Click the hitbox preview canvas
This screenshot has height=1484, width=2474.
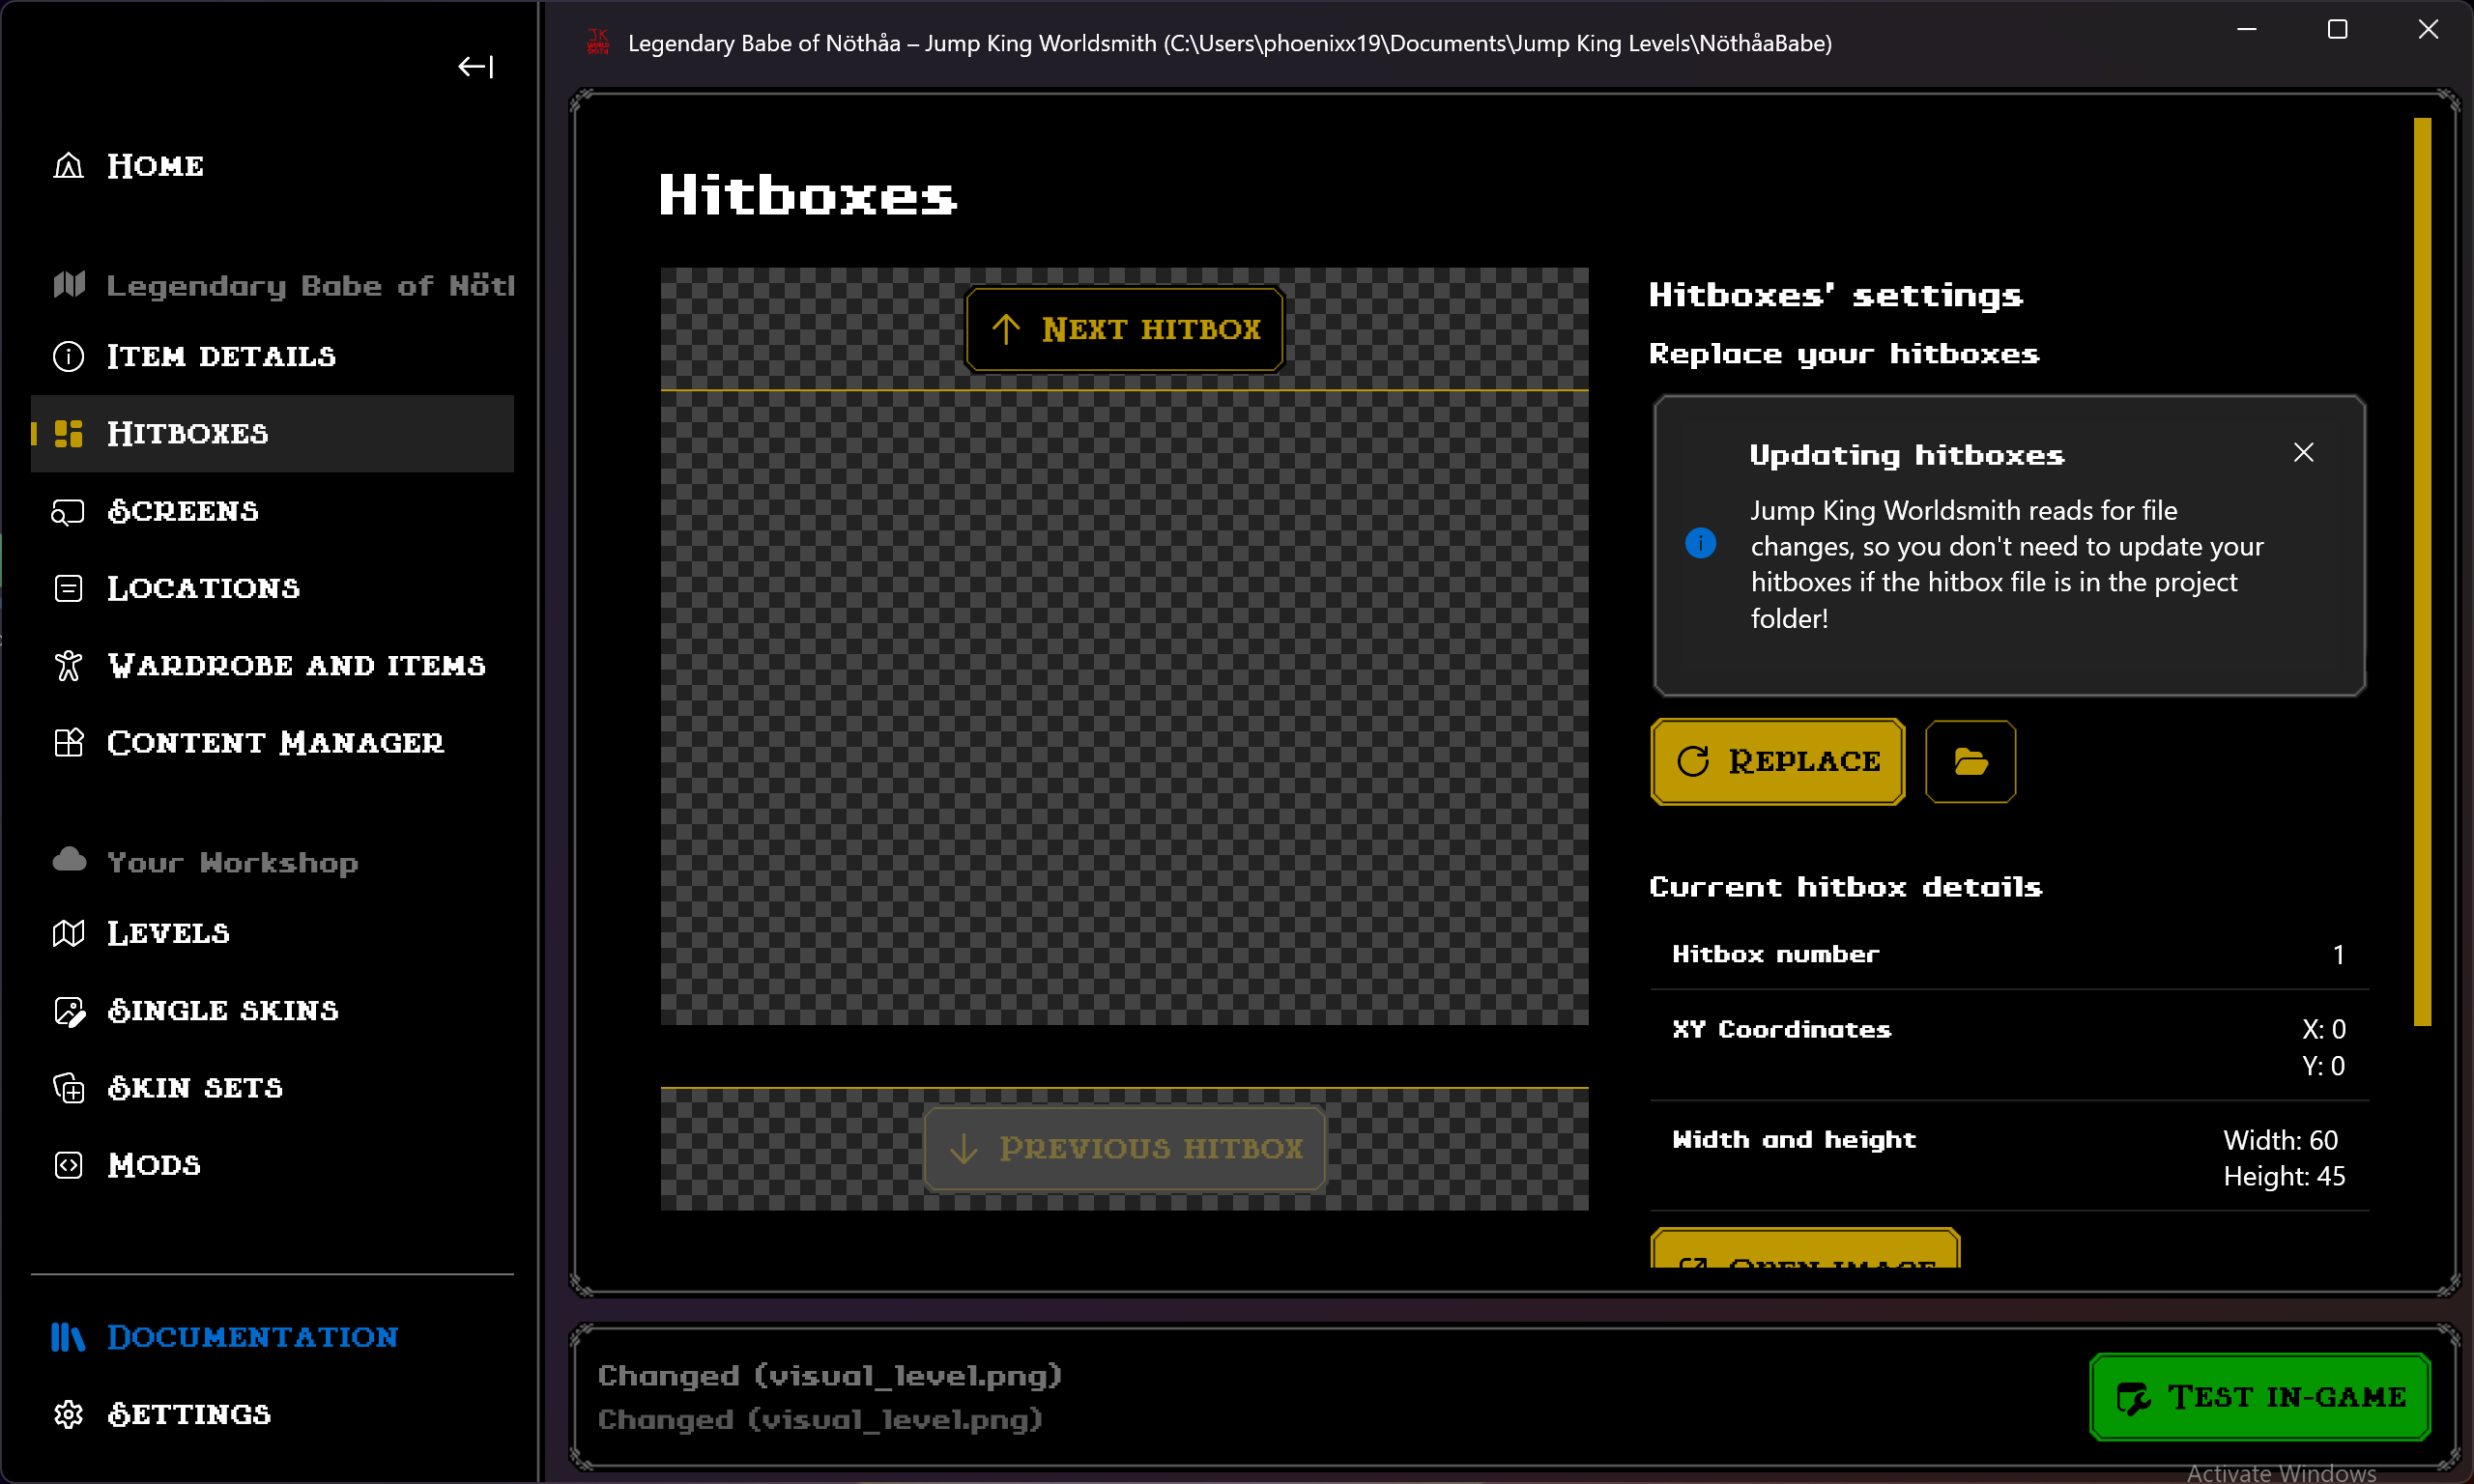[x=1124, y=707]
